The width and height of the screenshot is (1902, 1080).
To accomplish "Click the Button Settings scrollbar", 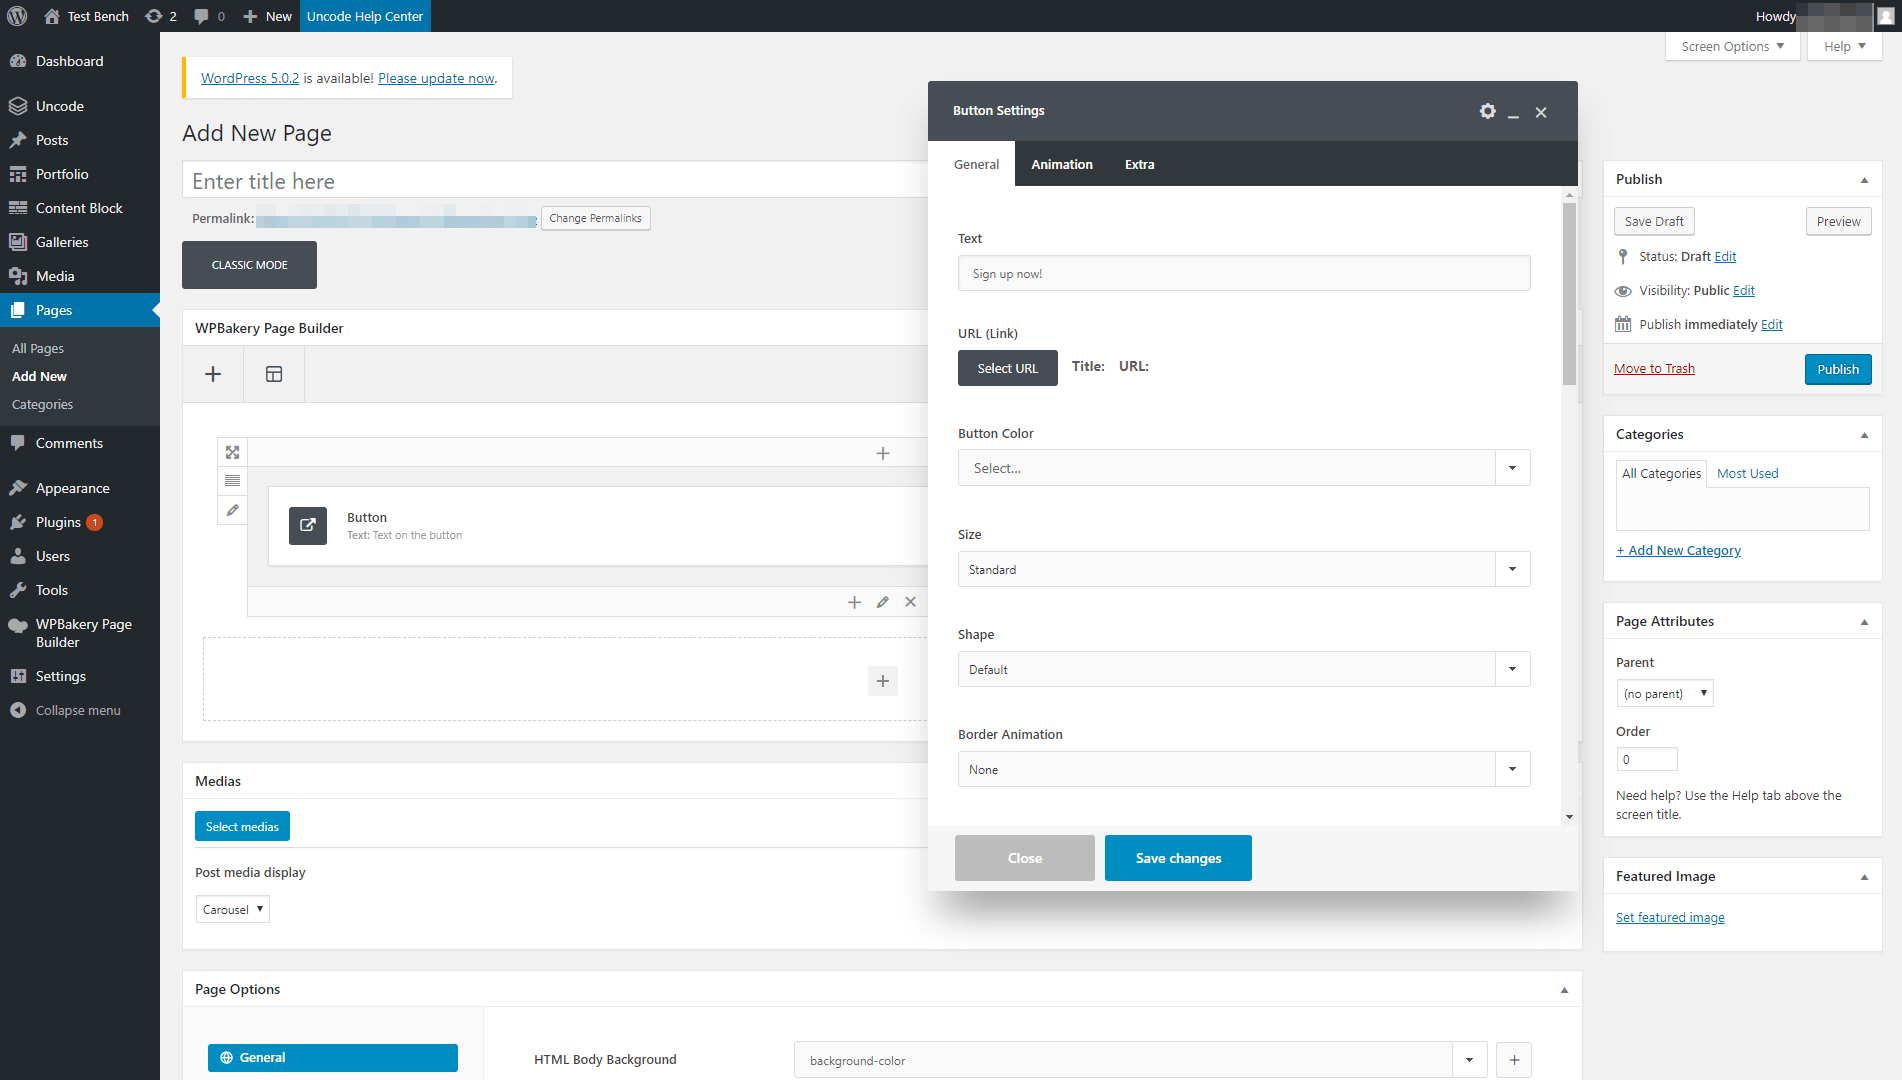I will coord(1569,294).
